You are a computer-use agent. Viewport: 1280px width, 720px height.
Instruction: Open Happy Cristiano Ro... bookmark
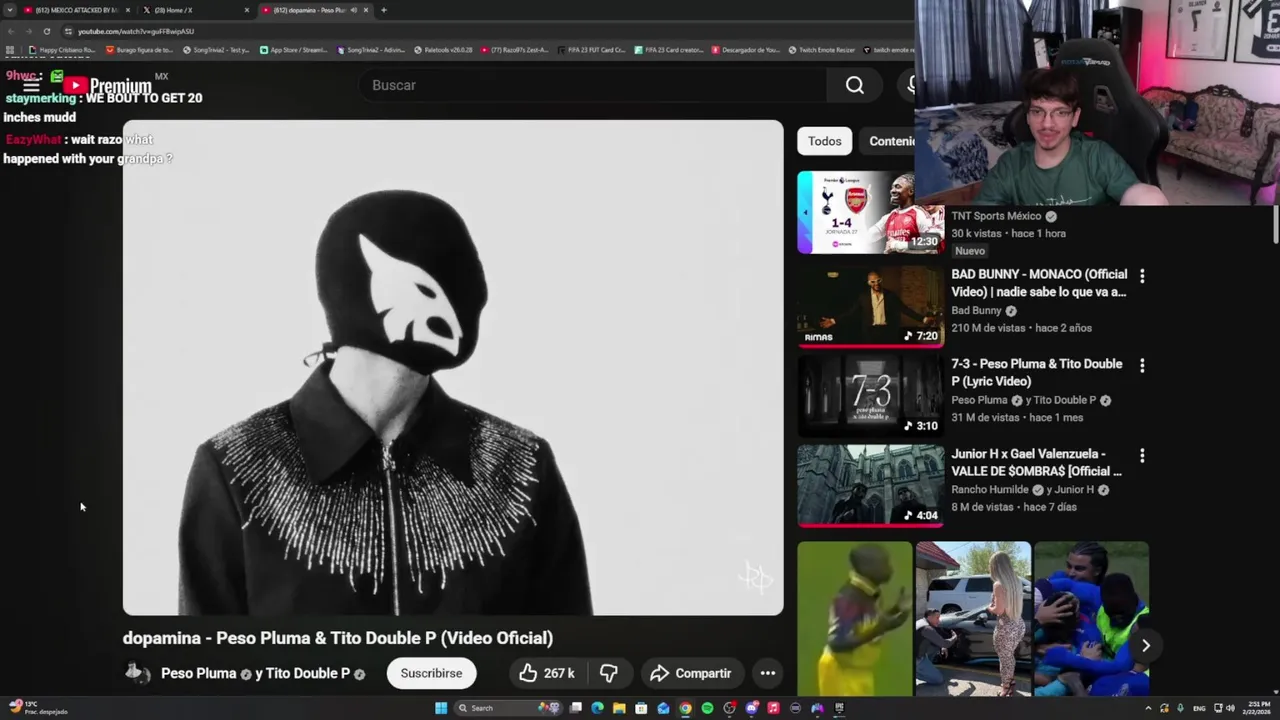click(62, 50)
